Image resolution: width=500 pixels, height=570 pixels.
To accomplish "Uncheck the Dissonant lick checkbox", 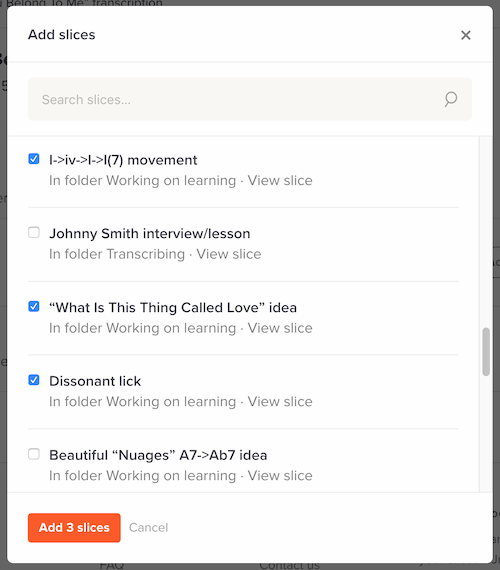I will [34, 380].
